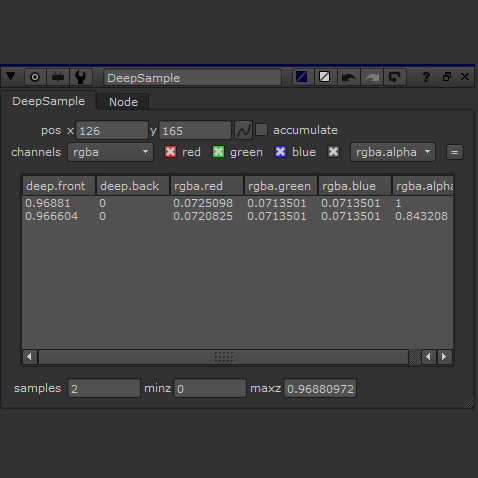478x478 pixels.
Task: Open the pos animation curve button
Action: coord(243,130)
